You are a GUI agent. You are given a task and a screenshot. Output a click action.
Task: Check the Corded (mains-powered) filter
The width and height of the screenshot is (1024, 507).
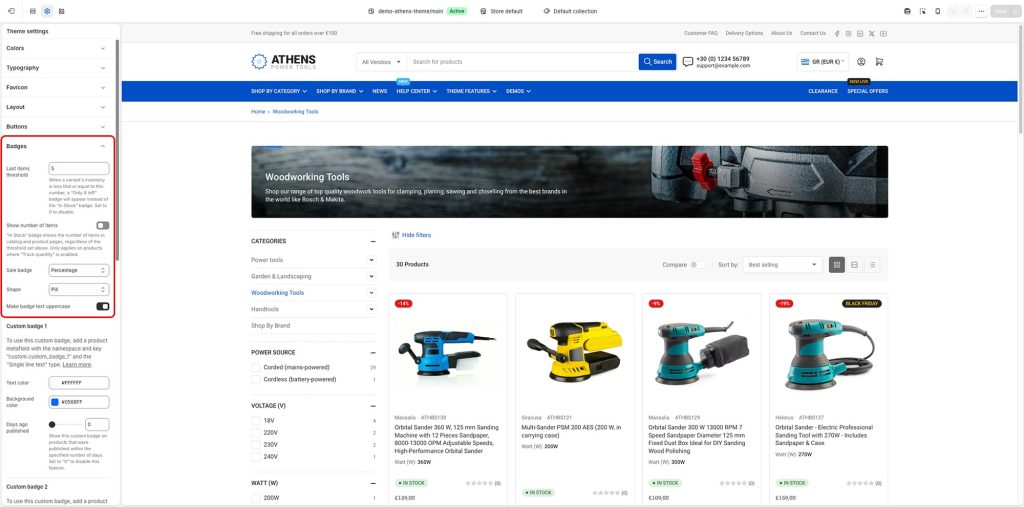[256, 368]
